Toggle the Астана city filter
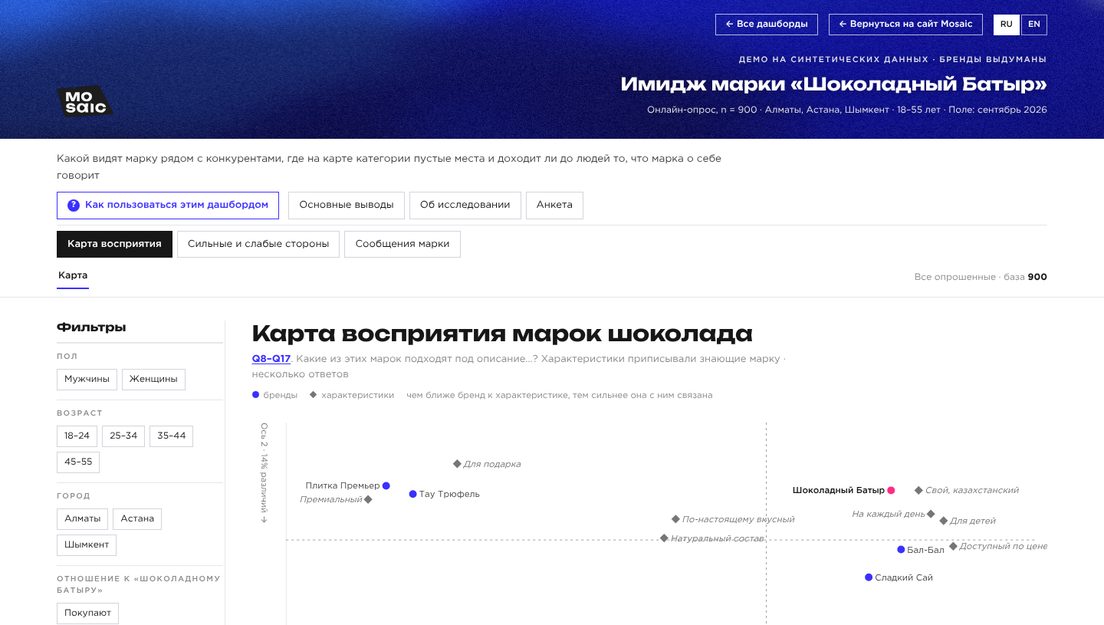Image resolution: width=1104 pixels, height=625 pixels. pos(137,519)
